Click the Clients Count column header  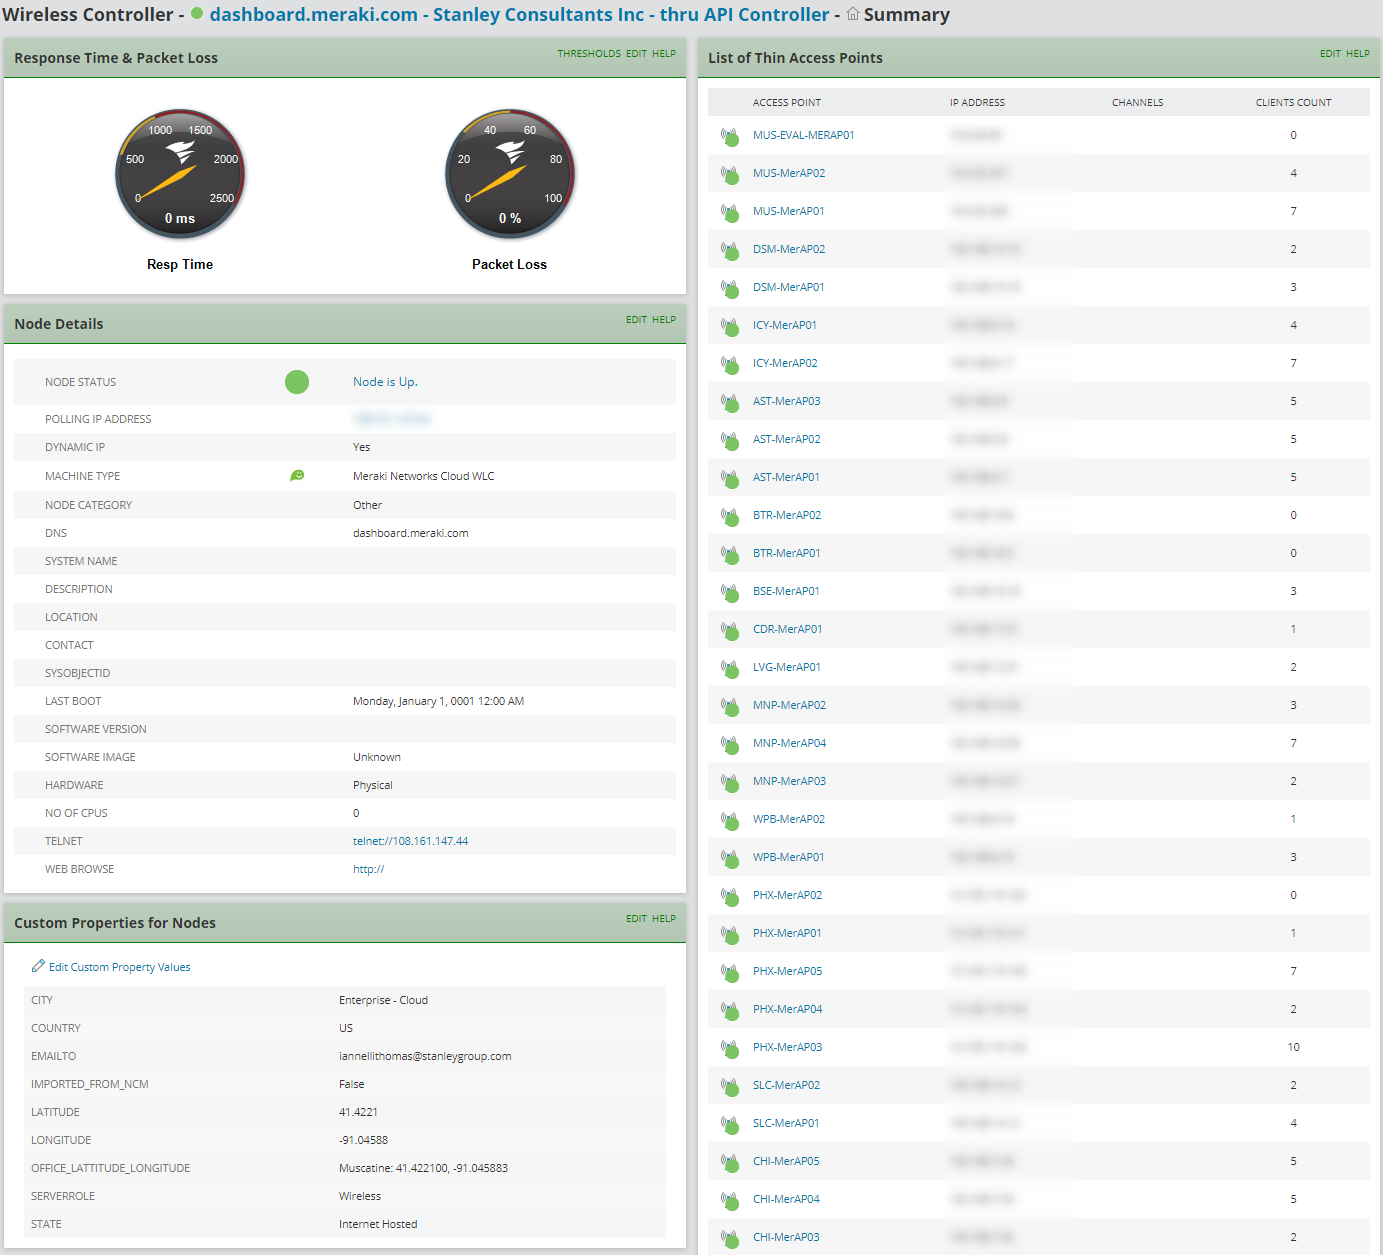click(x=1294, y=103)
